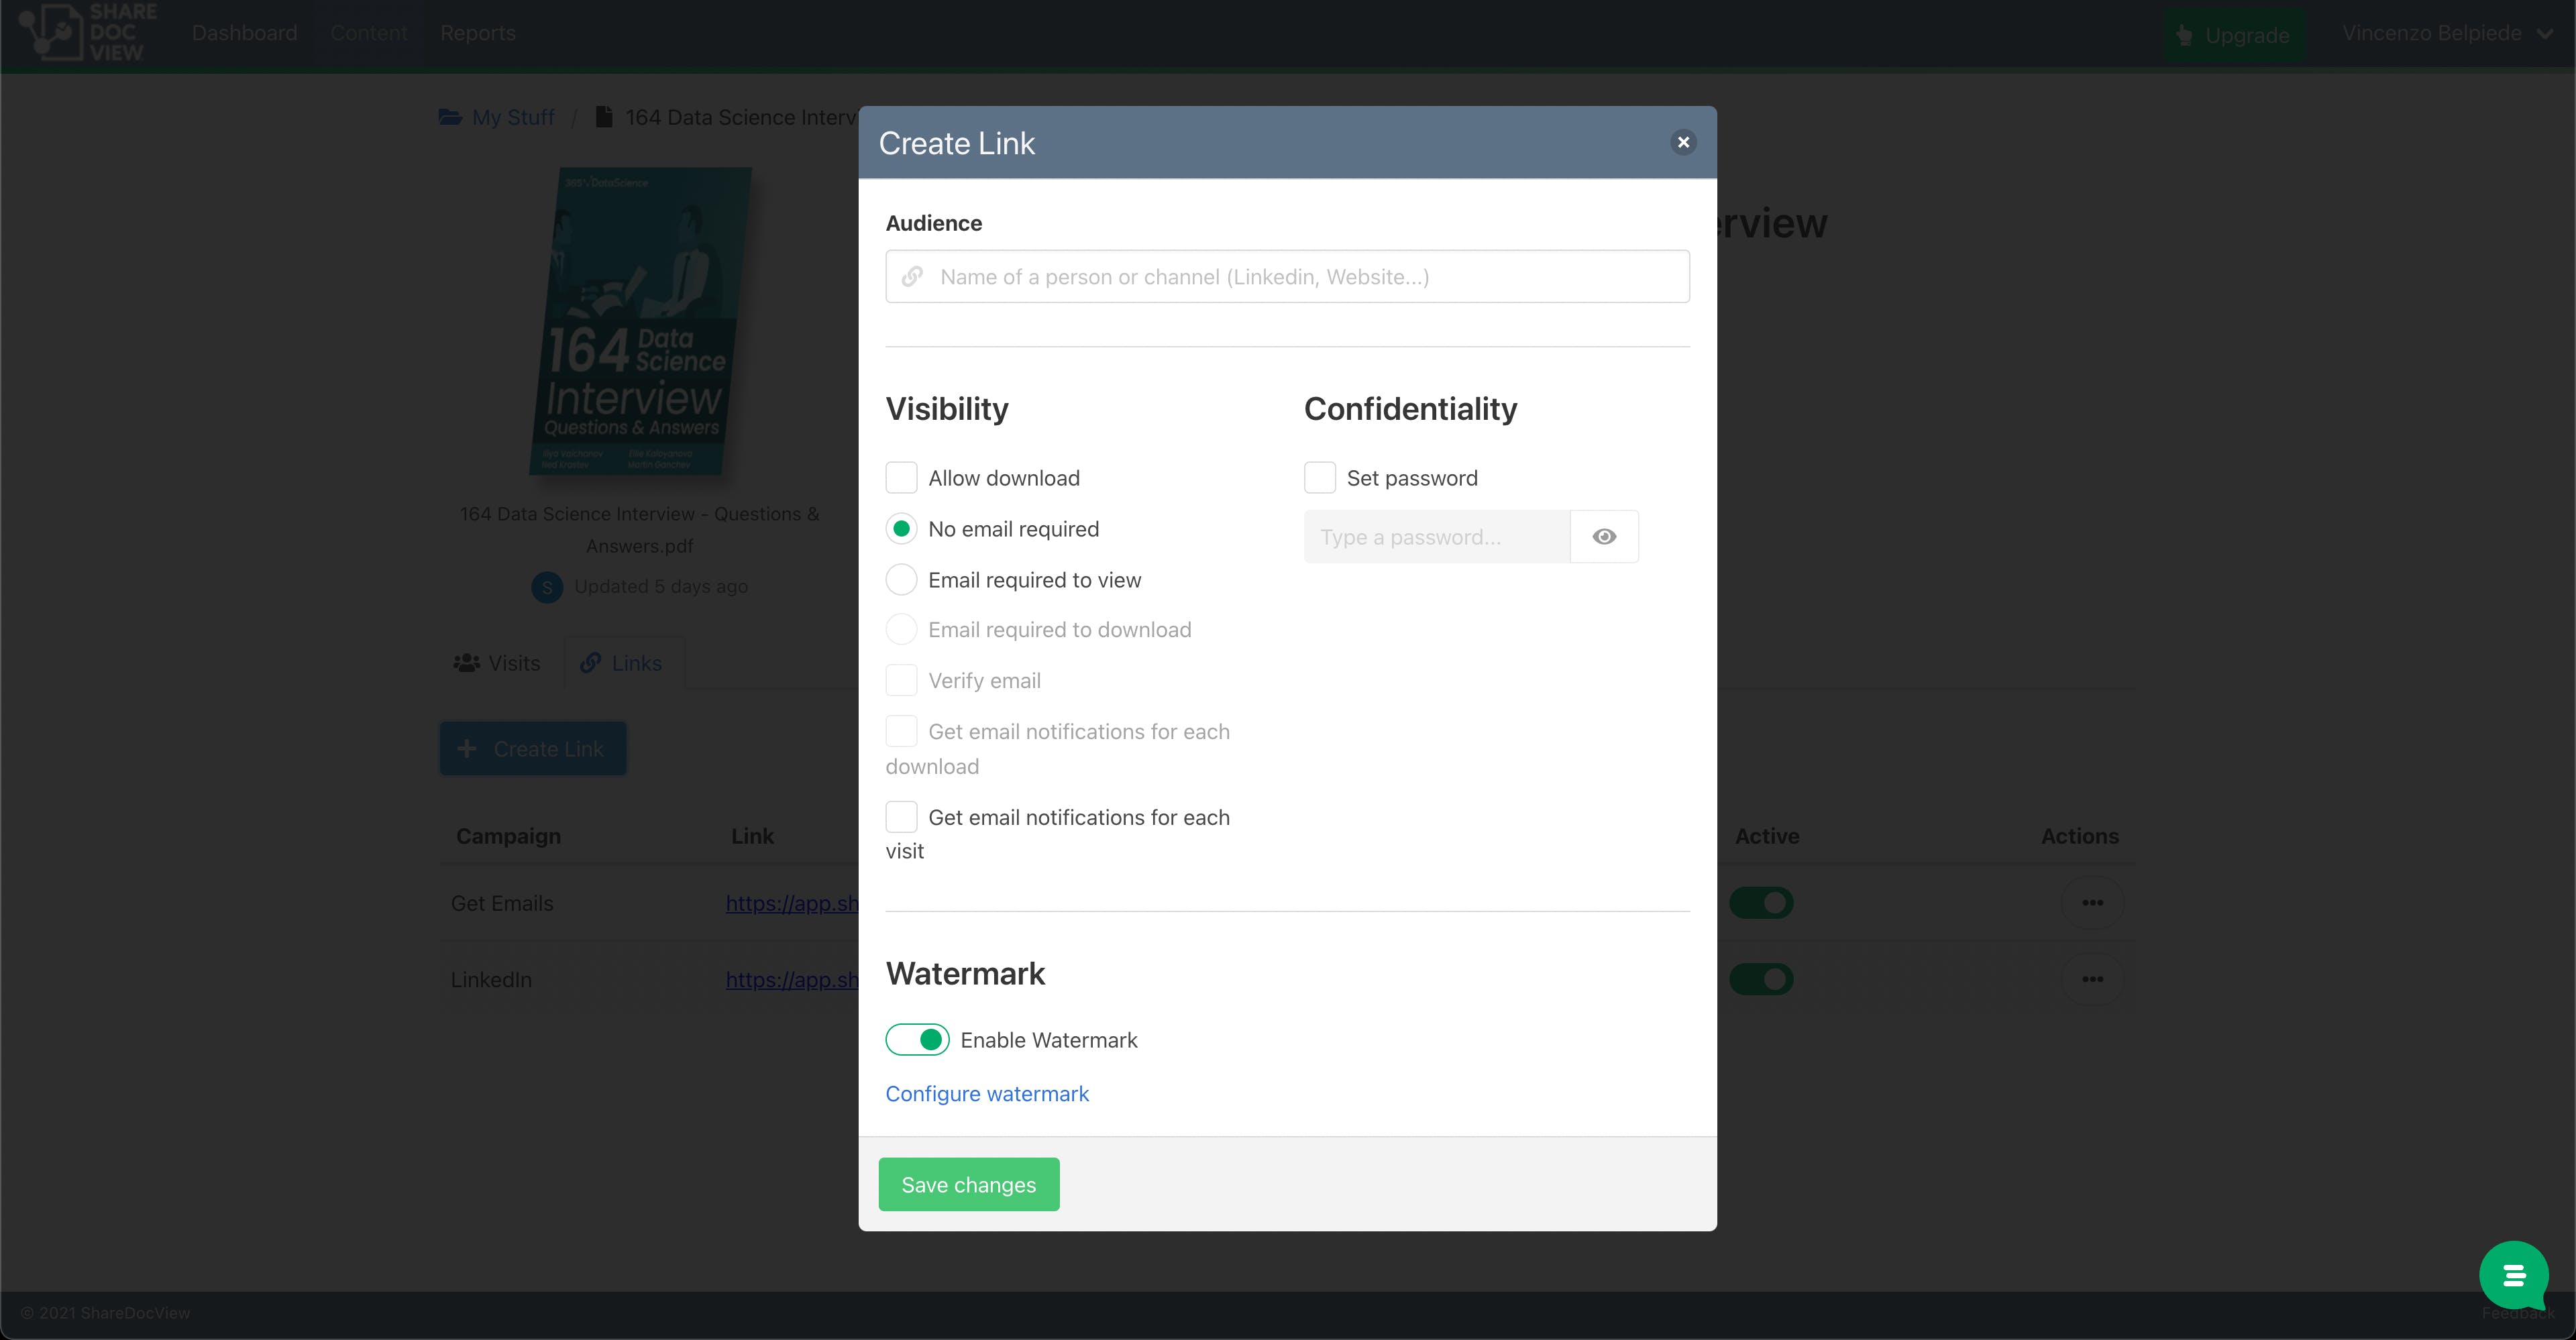Click the My Stuff folder icon
The height and width of the screenshot is (1340, 2576).
(x=450, y=117)
